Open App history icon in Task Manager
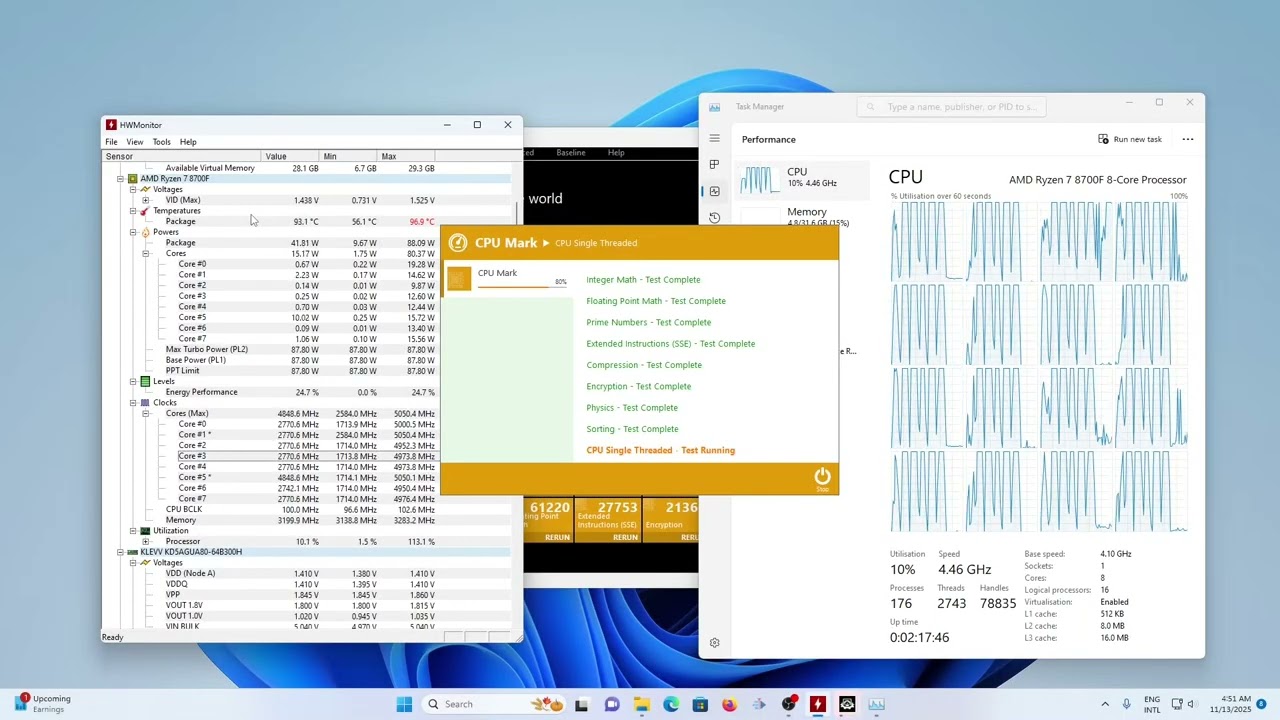Image resolution: width=1280 pixels, height=720 pixels. click(x=714, y=218)
